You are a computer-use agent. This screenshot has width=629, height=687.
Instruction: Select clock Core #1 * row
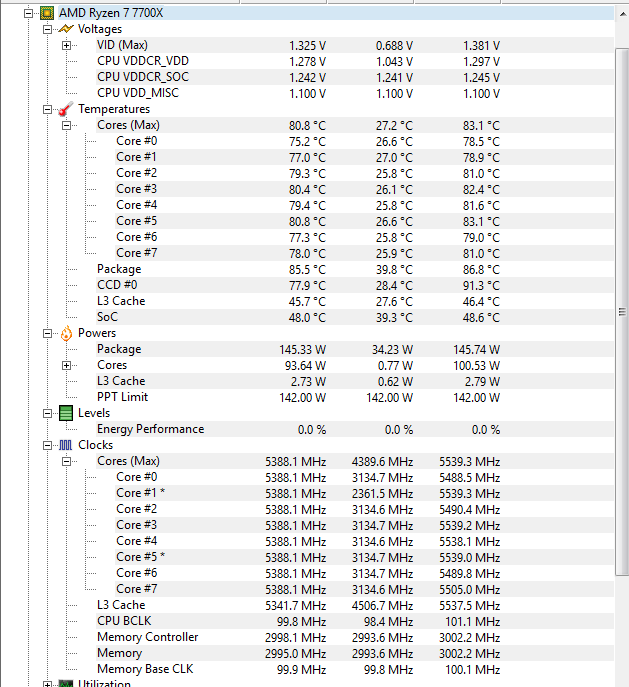(364, 493)
